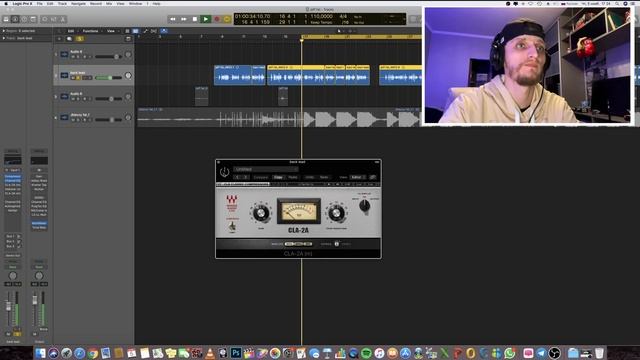This screenshot has height=360, width=640.
Task: Toggle the Inspector button in control bar
Action: click(15, 19)
